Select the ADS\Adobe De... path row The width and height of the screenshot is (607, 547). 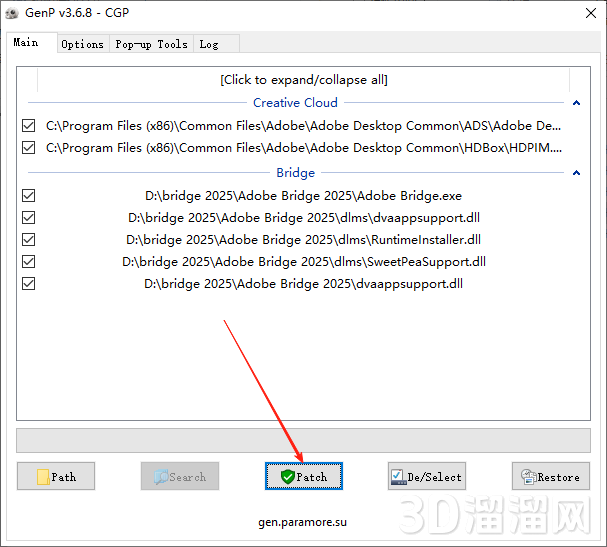point(304,126)
